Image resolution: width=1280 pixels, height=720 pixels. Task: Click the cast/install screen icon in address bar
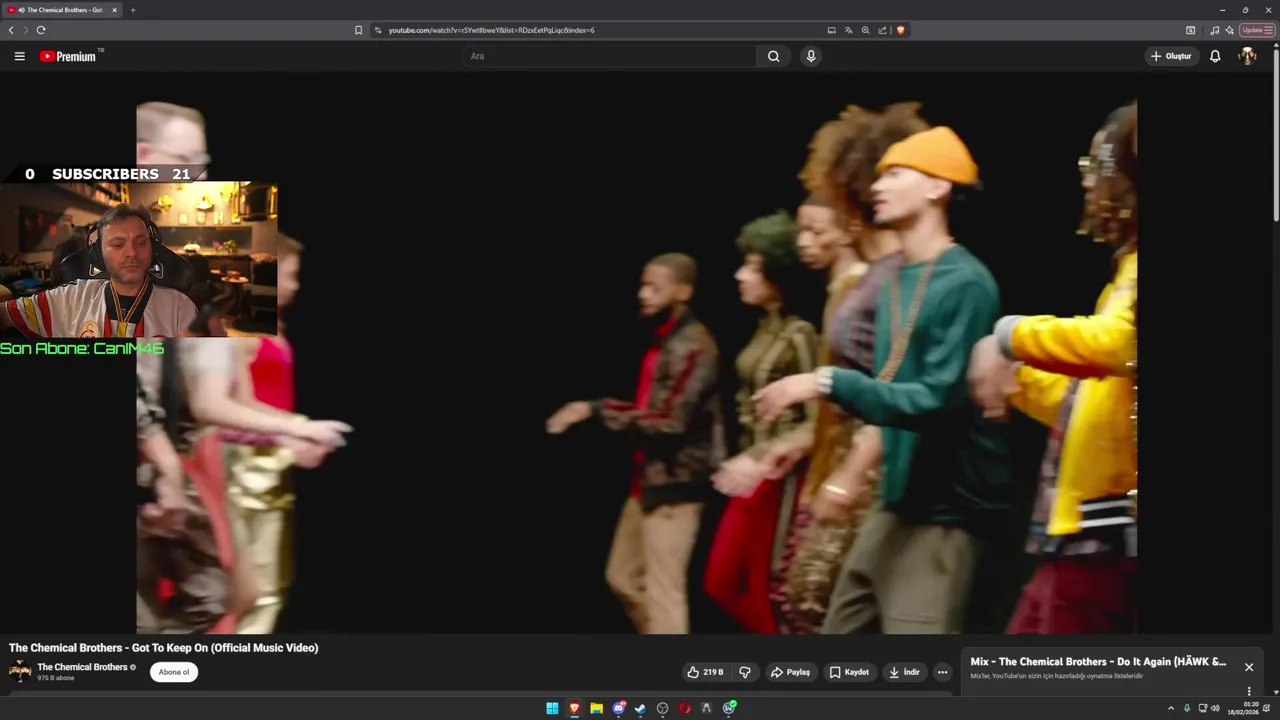point(831,30)
